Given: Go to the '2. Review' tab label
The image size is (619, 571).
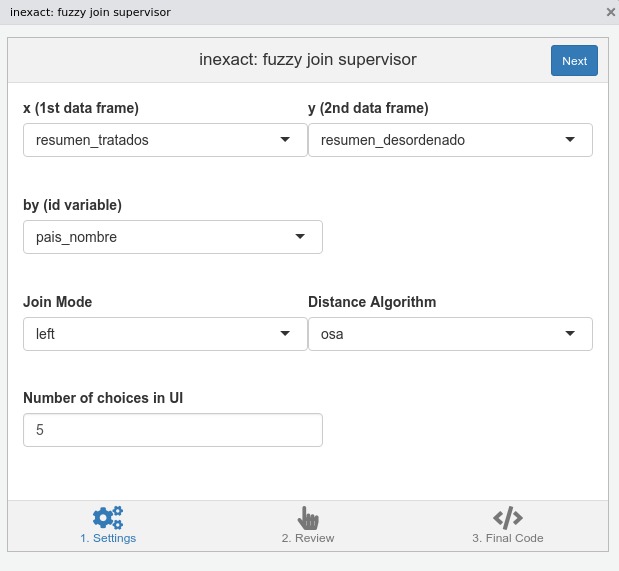Looking at the screenshot, I should click(308, 538).
